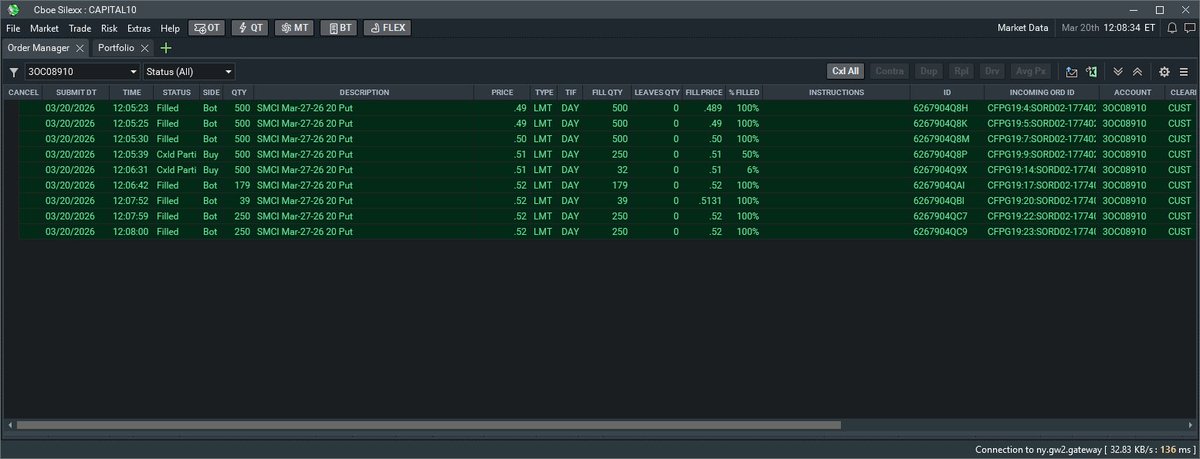This screenshot has width=1200, height=459.
Task: Sort by the STATUS column header
Action: (177, 93)
